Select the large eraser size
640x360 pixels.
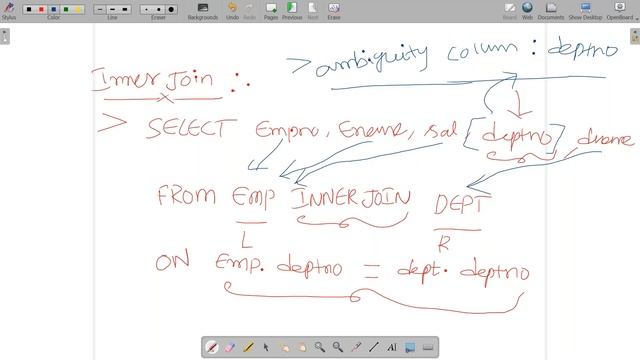(171, 9)
